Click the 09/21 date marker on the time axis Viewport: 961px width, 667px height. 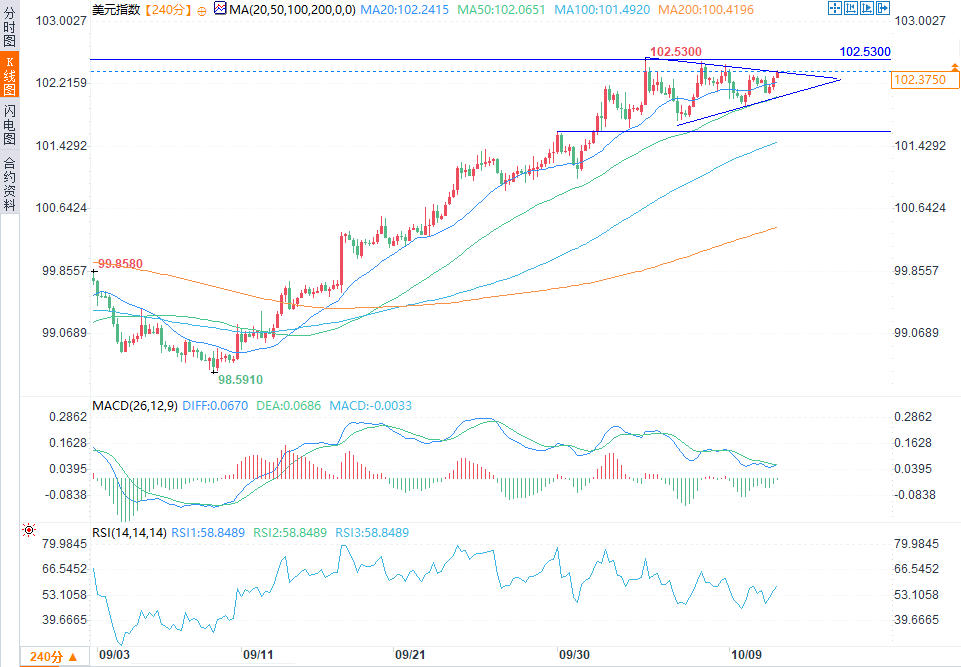410,655
